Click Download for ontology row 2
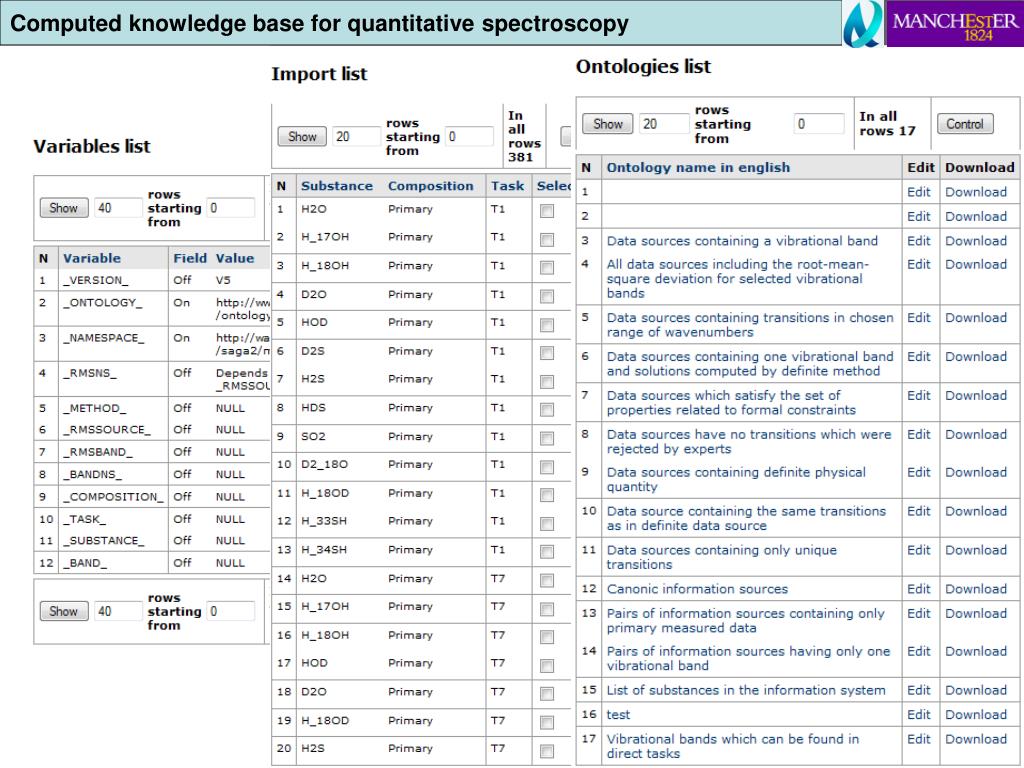Viewport: 1024px width, 768px height. click(x=976, y=216)
